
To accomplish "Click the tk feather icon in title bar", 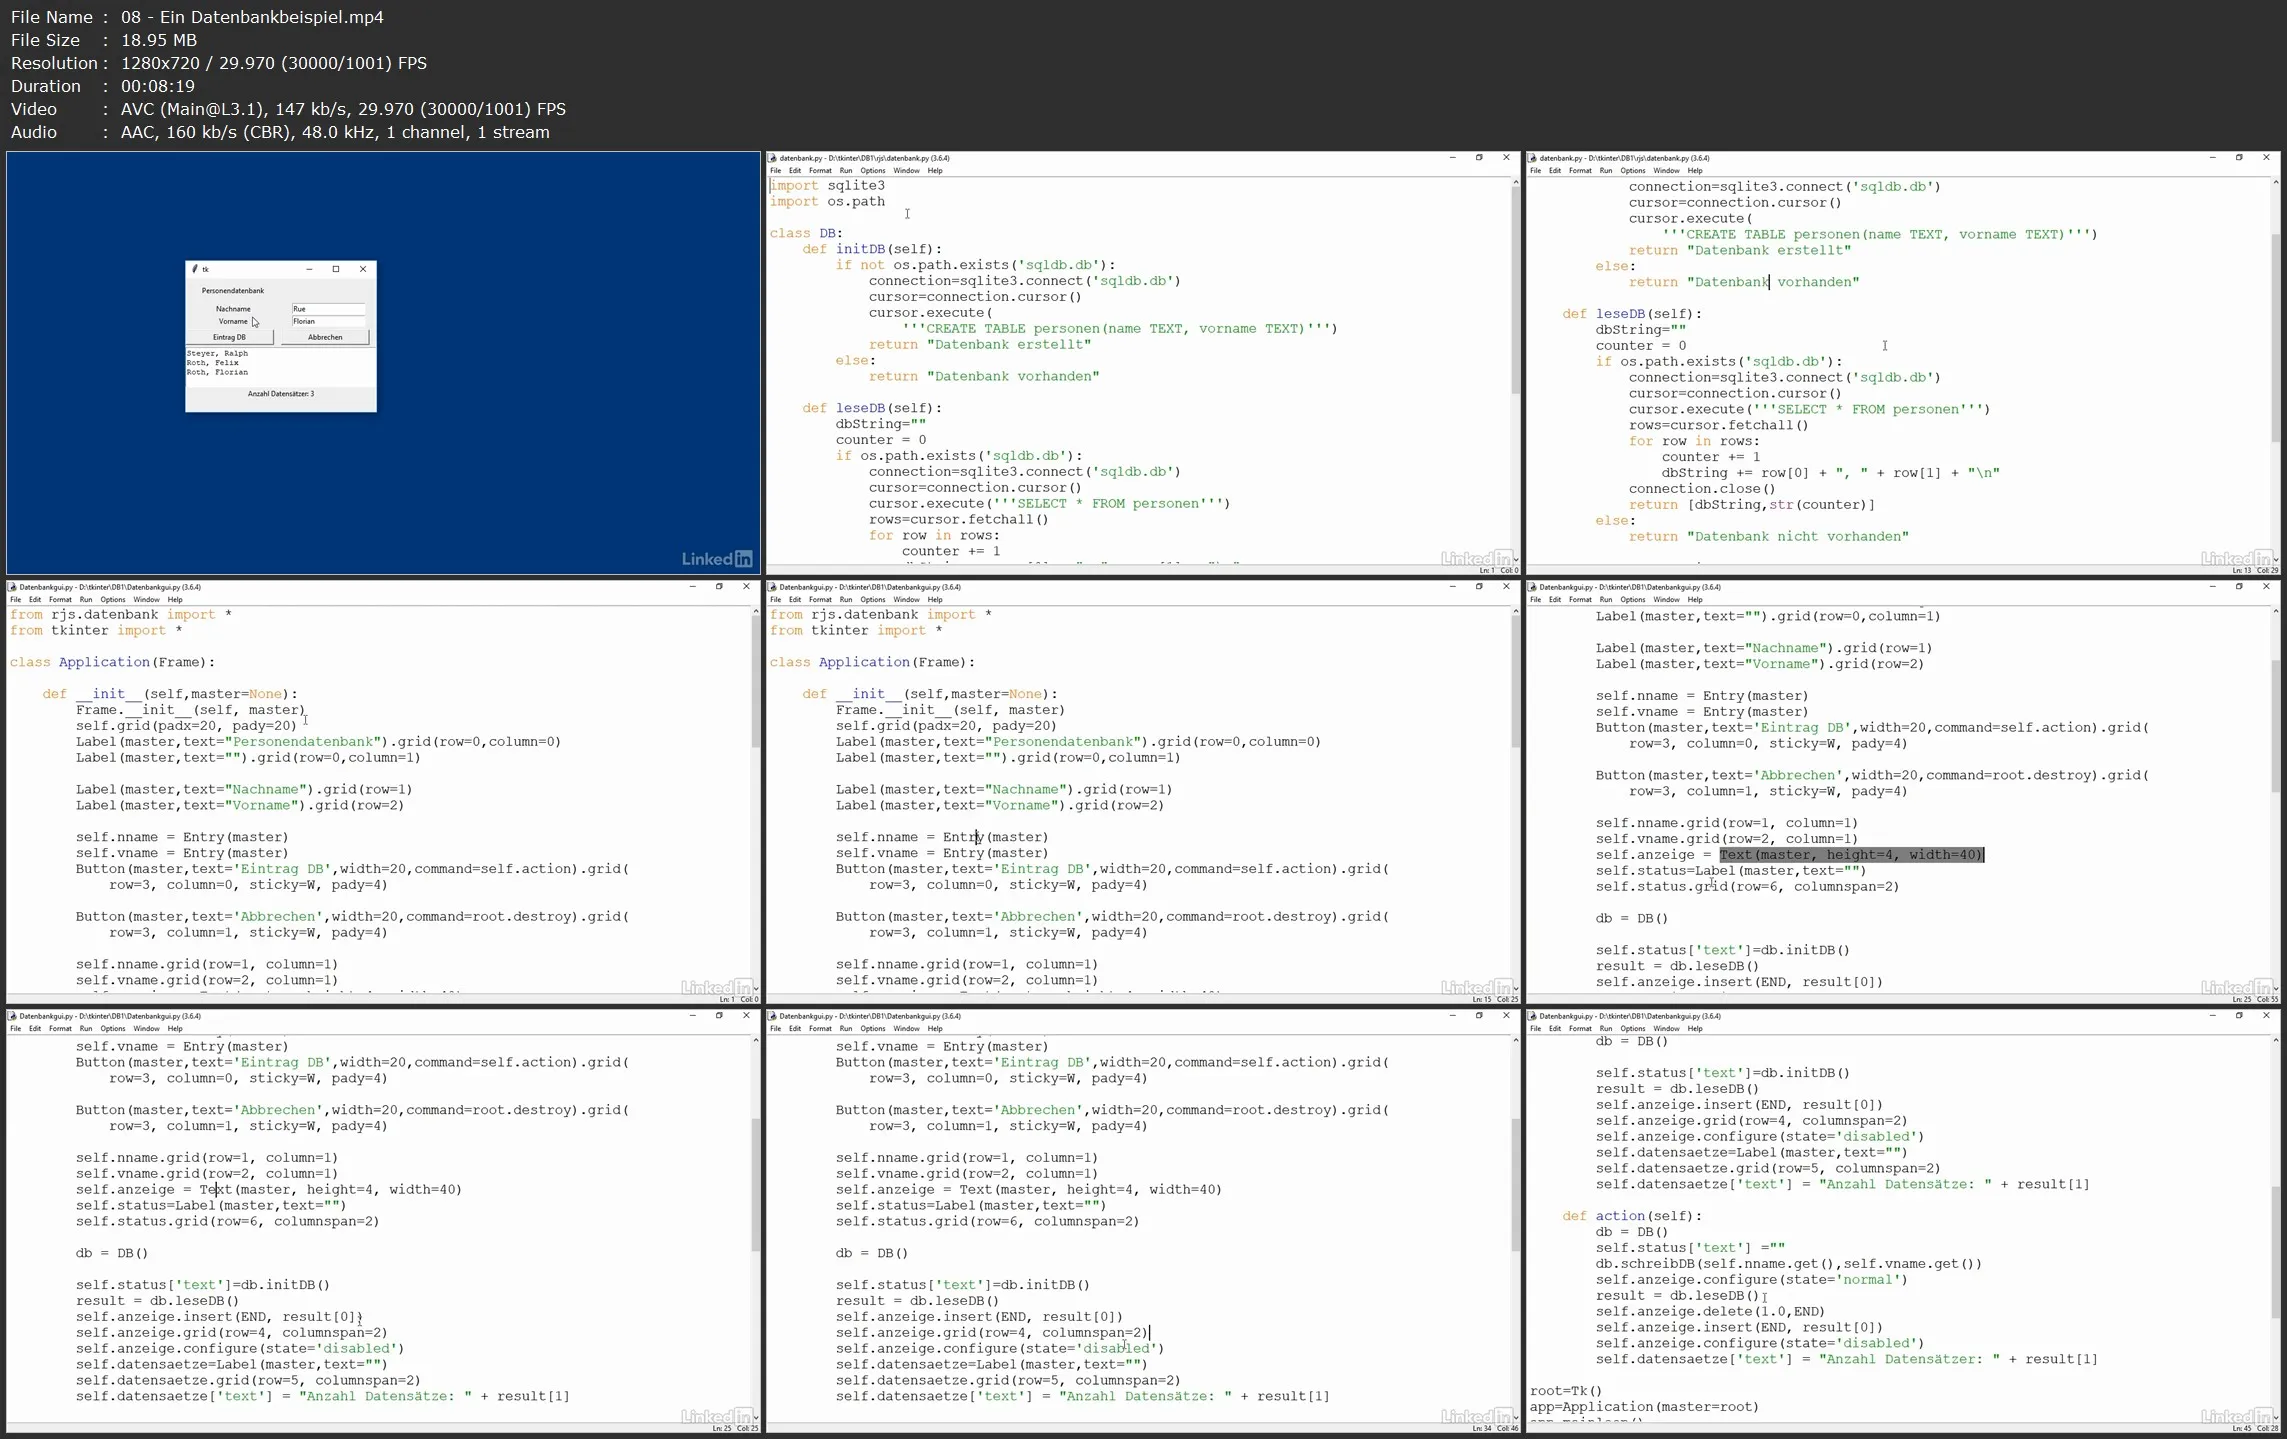I will point(195,269).
